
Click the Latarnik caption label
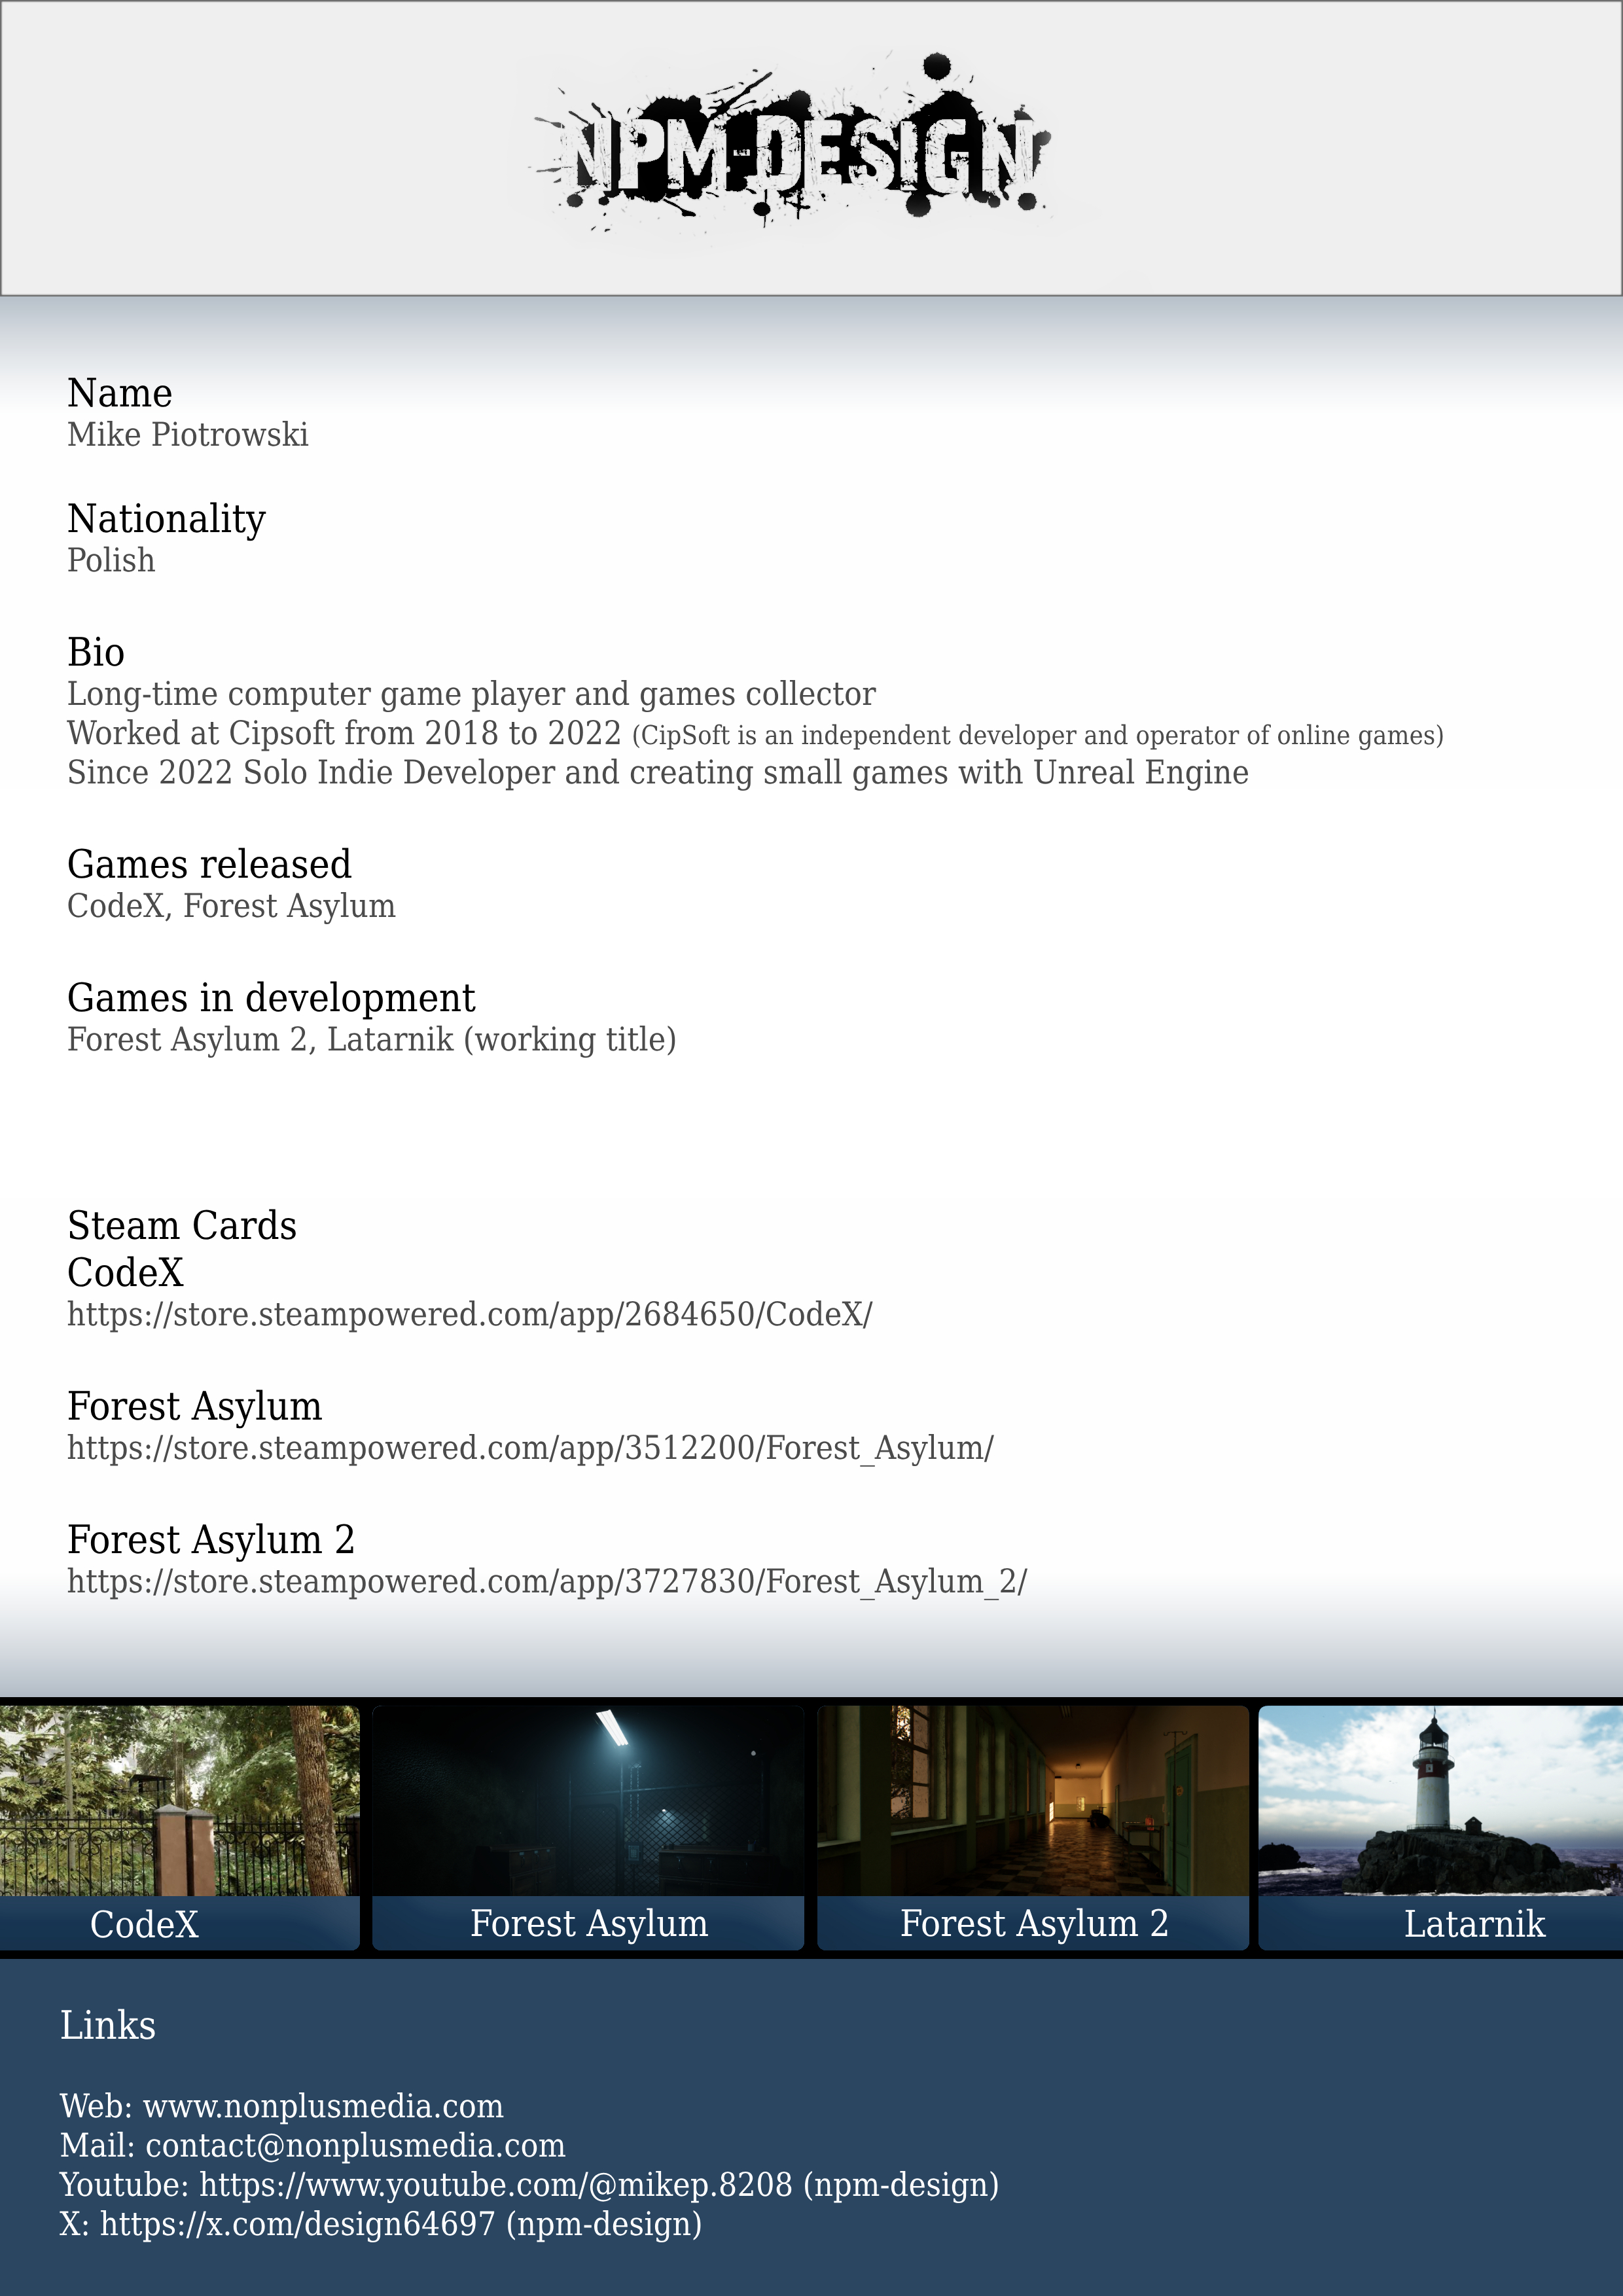[x=1474, y=1925]
